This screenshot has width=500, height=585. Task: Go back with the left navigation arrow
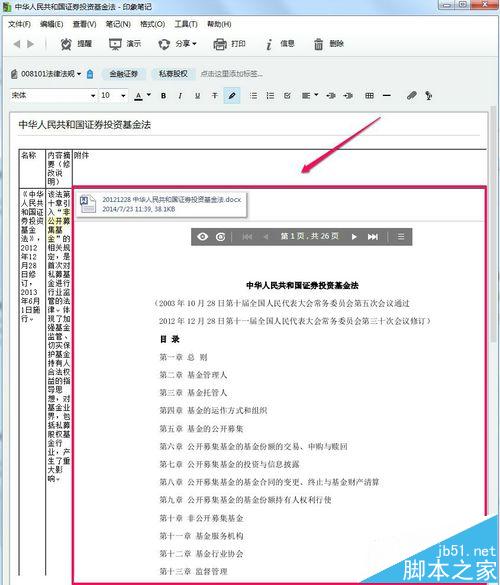(x=17, y=44)
